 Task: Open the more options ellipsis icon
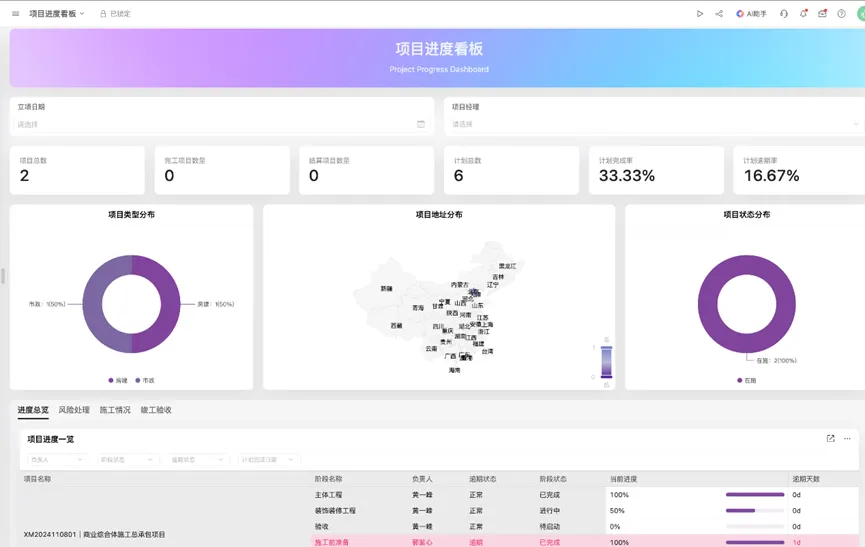[x=847, y=438]
